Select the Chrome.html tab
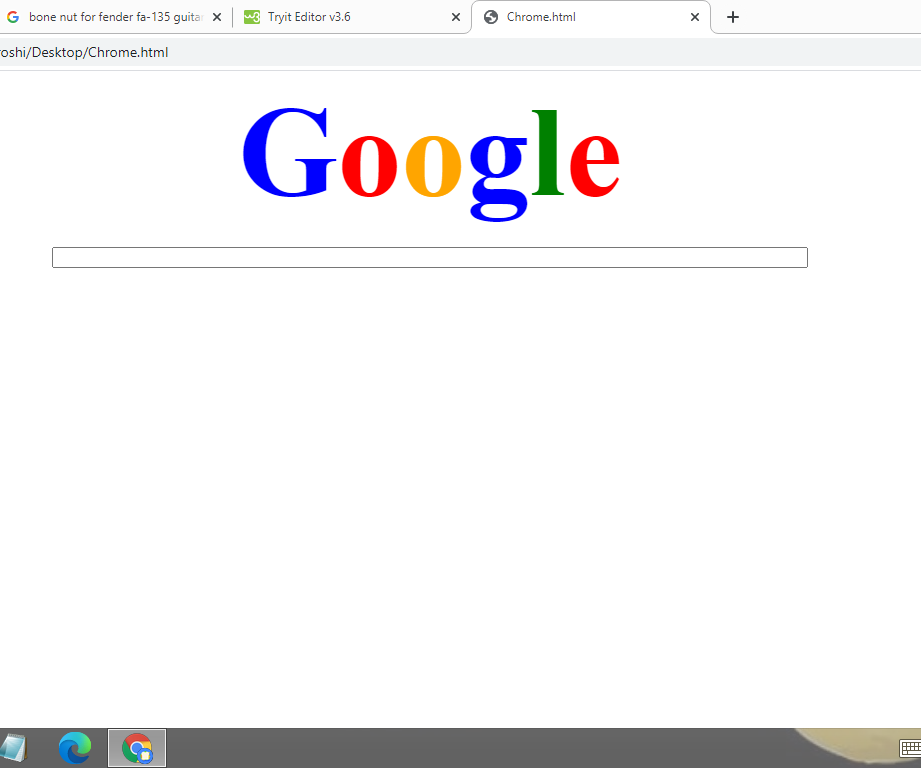This screenshot has width=921, height=768. pos(560,17)
